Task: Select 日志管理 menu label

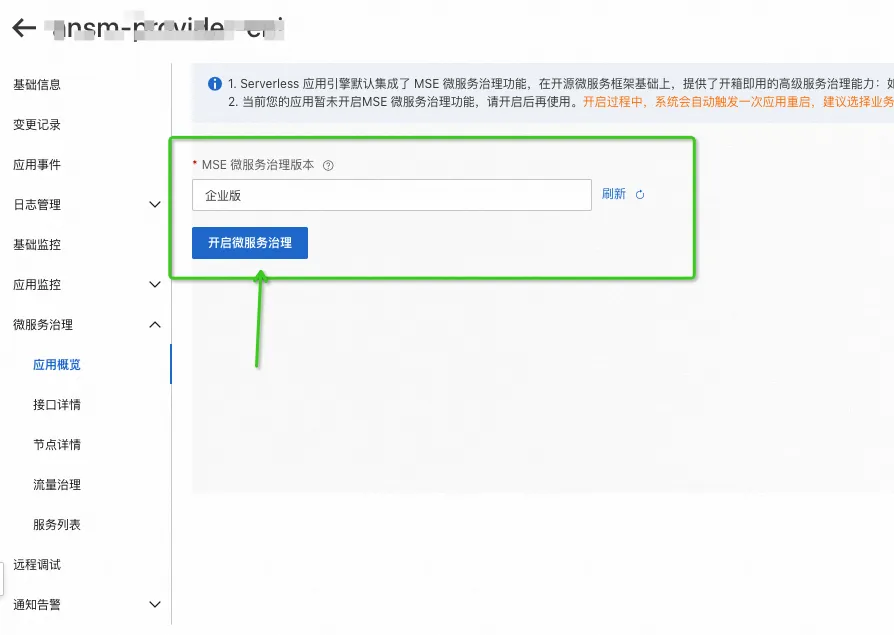Action: click(37, 205)
